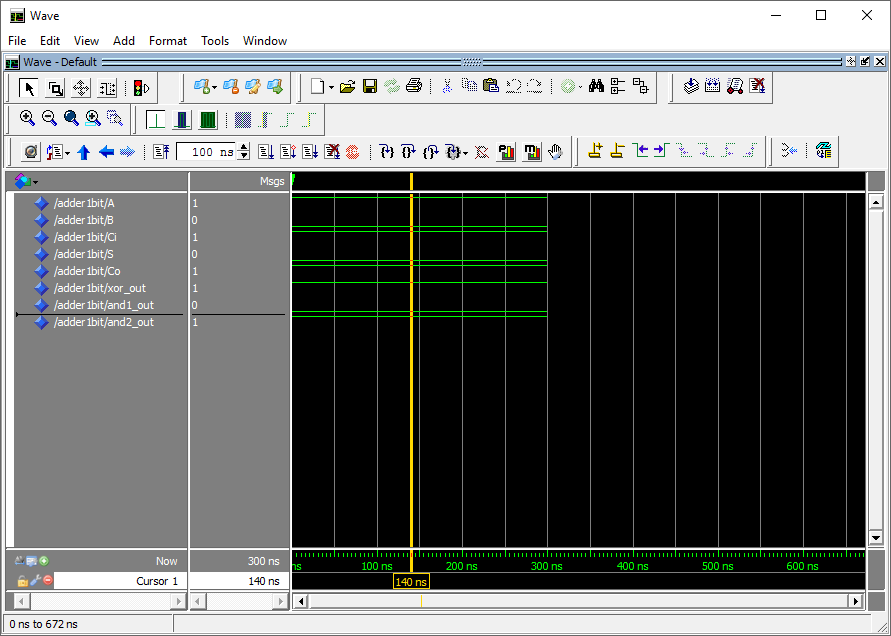891x636 pixels.
Task: Click the blue left arrow icon
Action: click(x=106, y=152)
